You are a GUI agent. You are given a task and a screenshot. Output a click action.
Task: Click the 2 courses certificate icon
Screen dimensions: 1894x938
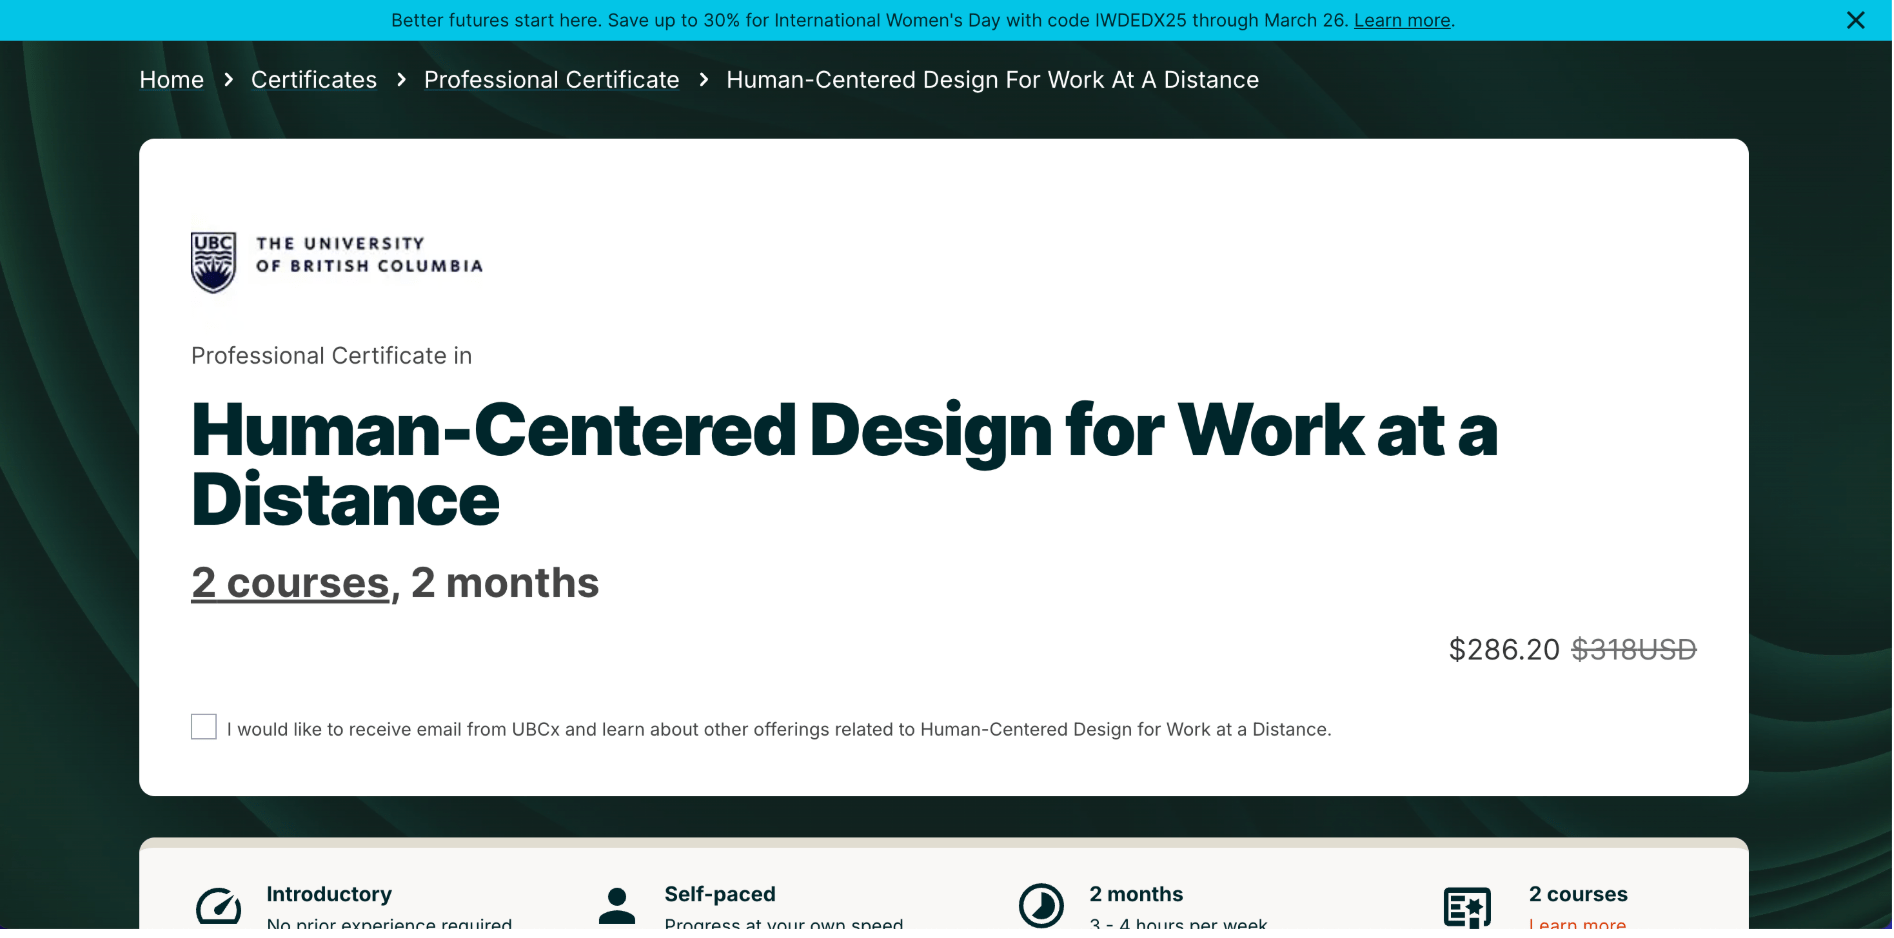coord(1467,907)
